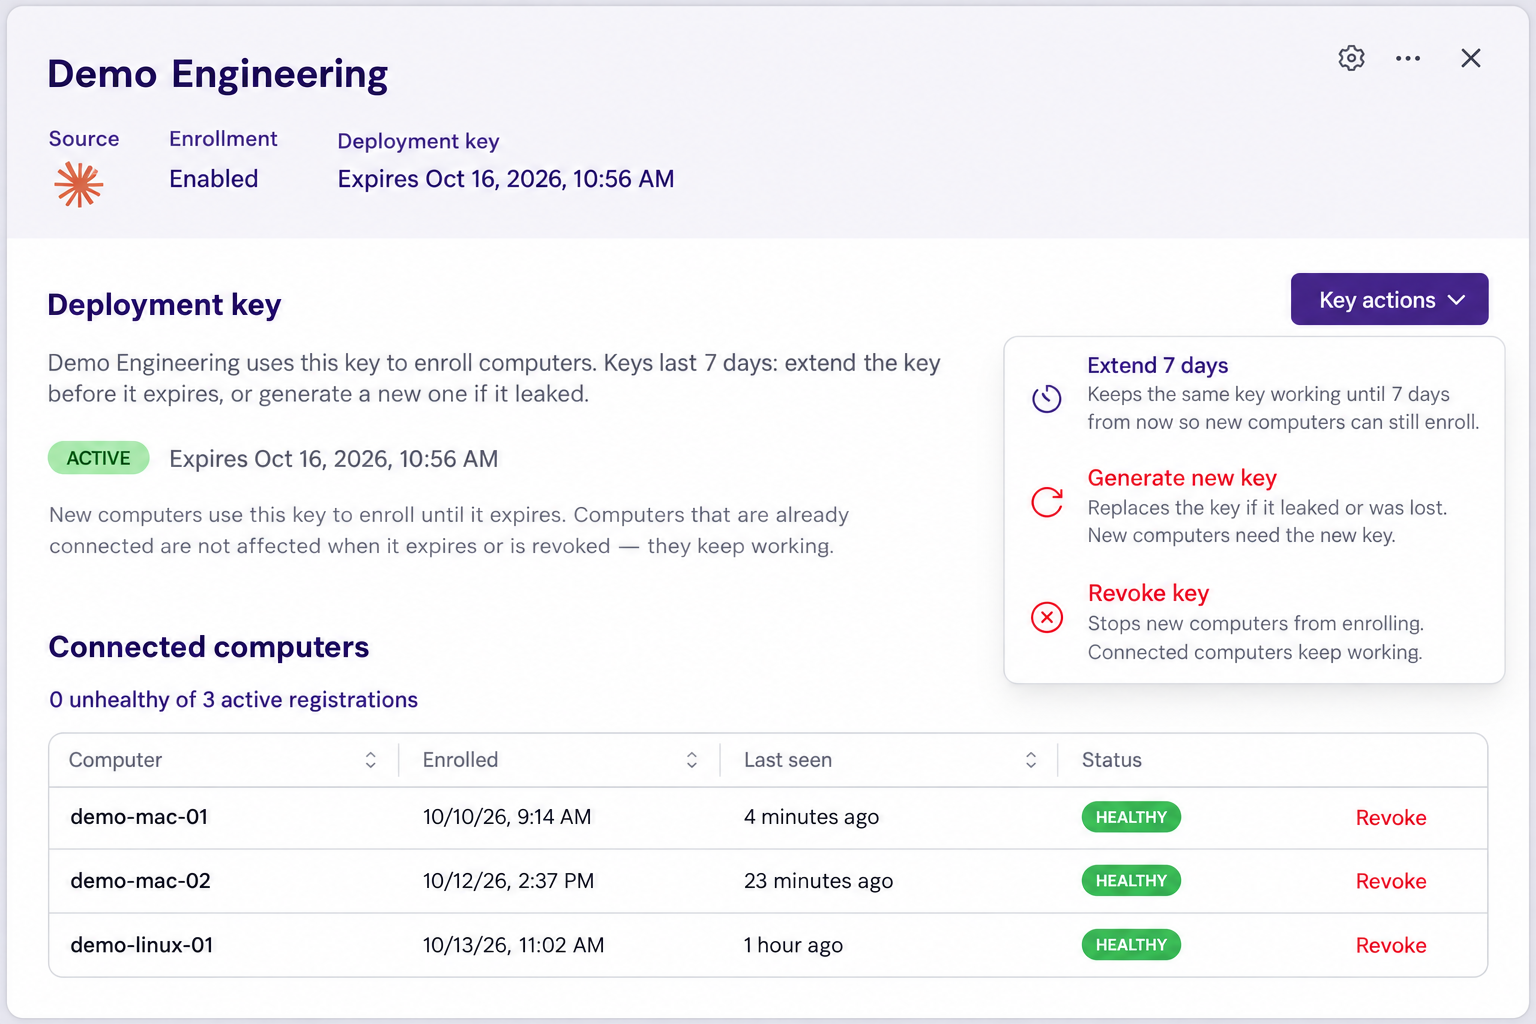The height and width of the screenshot is (1024, 1536).
Task: Open settings with the gear icon
Action: point(1351,58)
